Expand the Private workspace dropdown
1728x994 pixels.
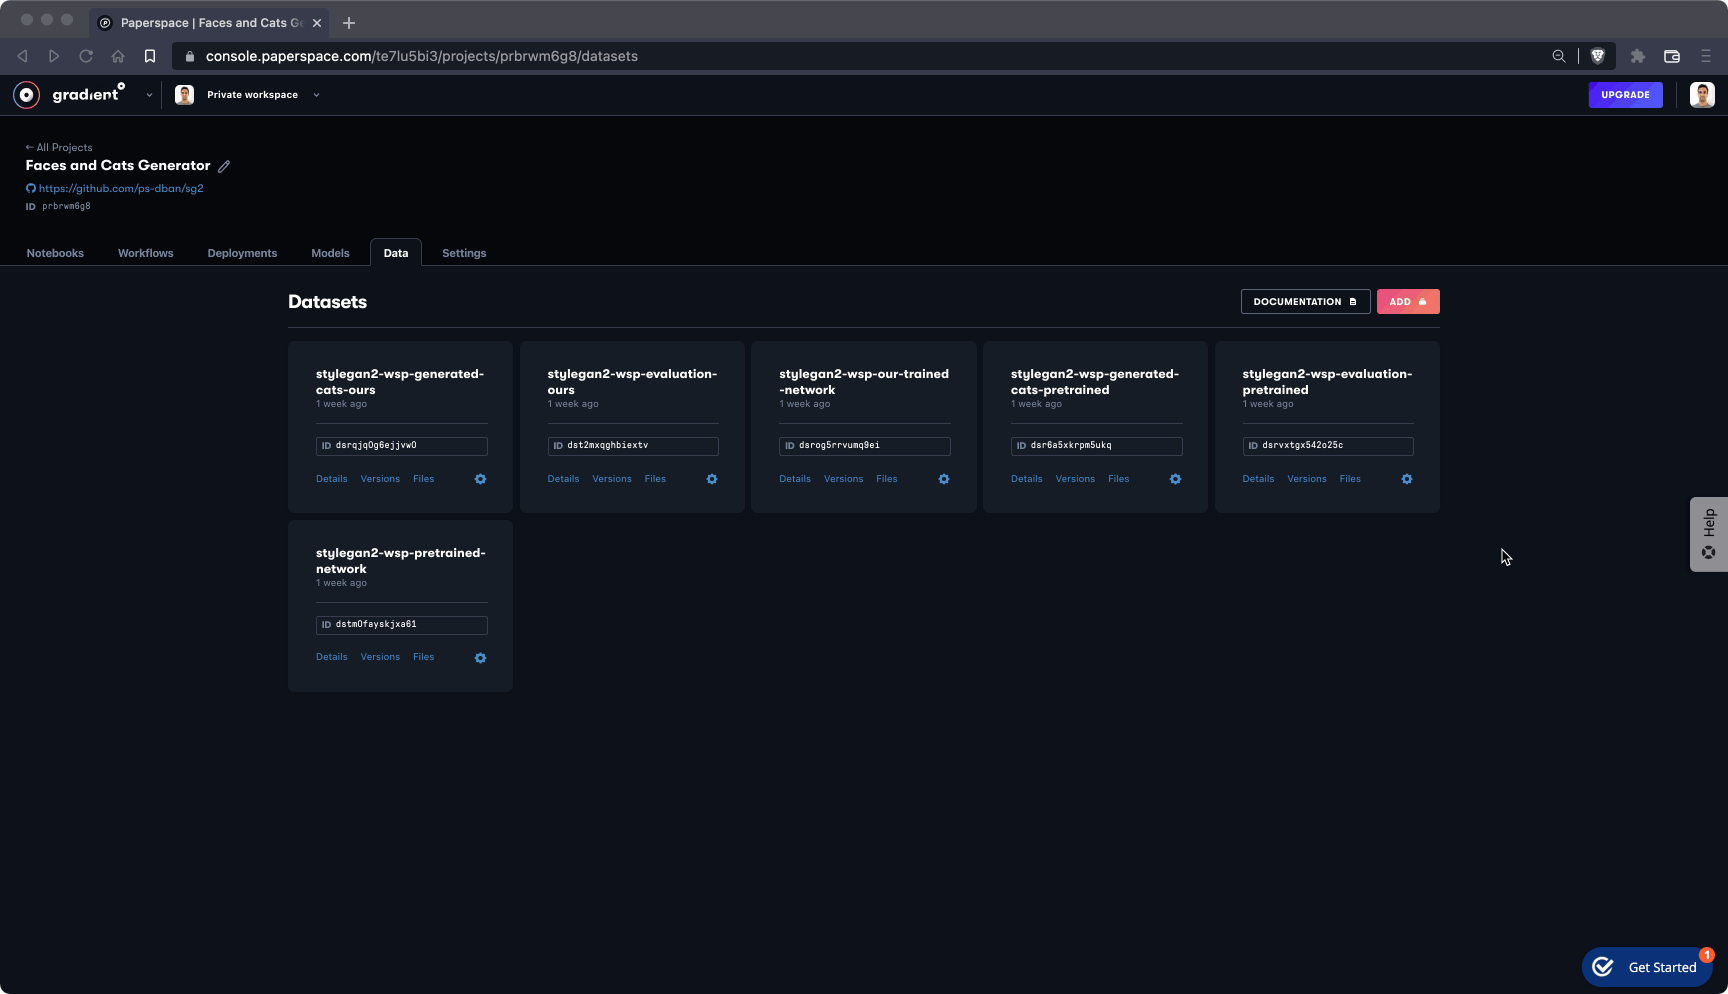pyautogui.click(x=316, y=95)
